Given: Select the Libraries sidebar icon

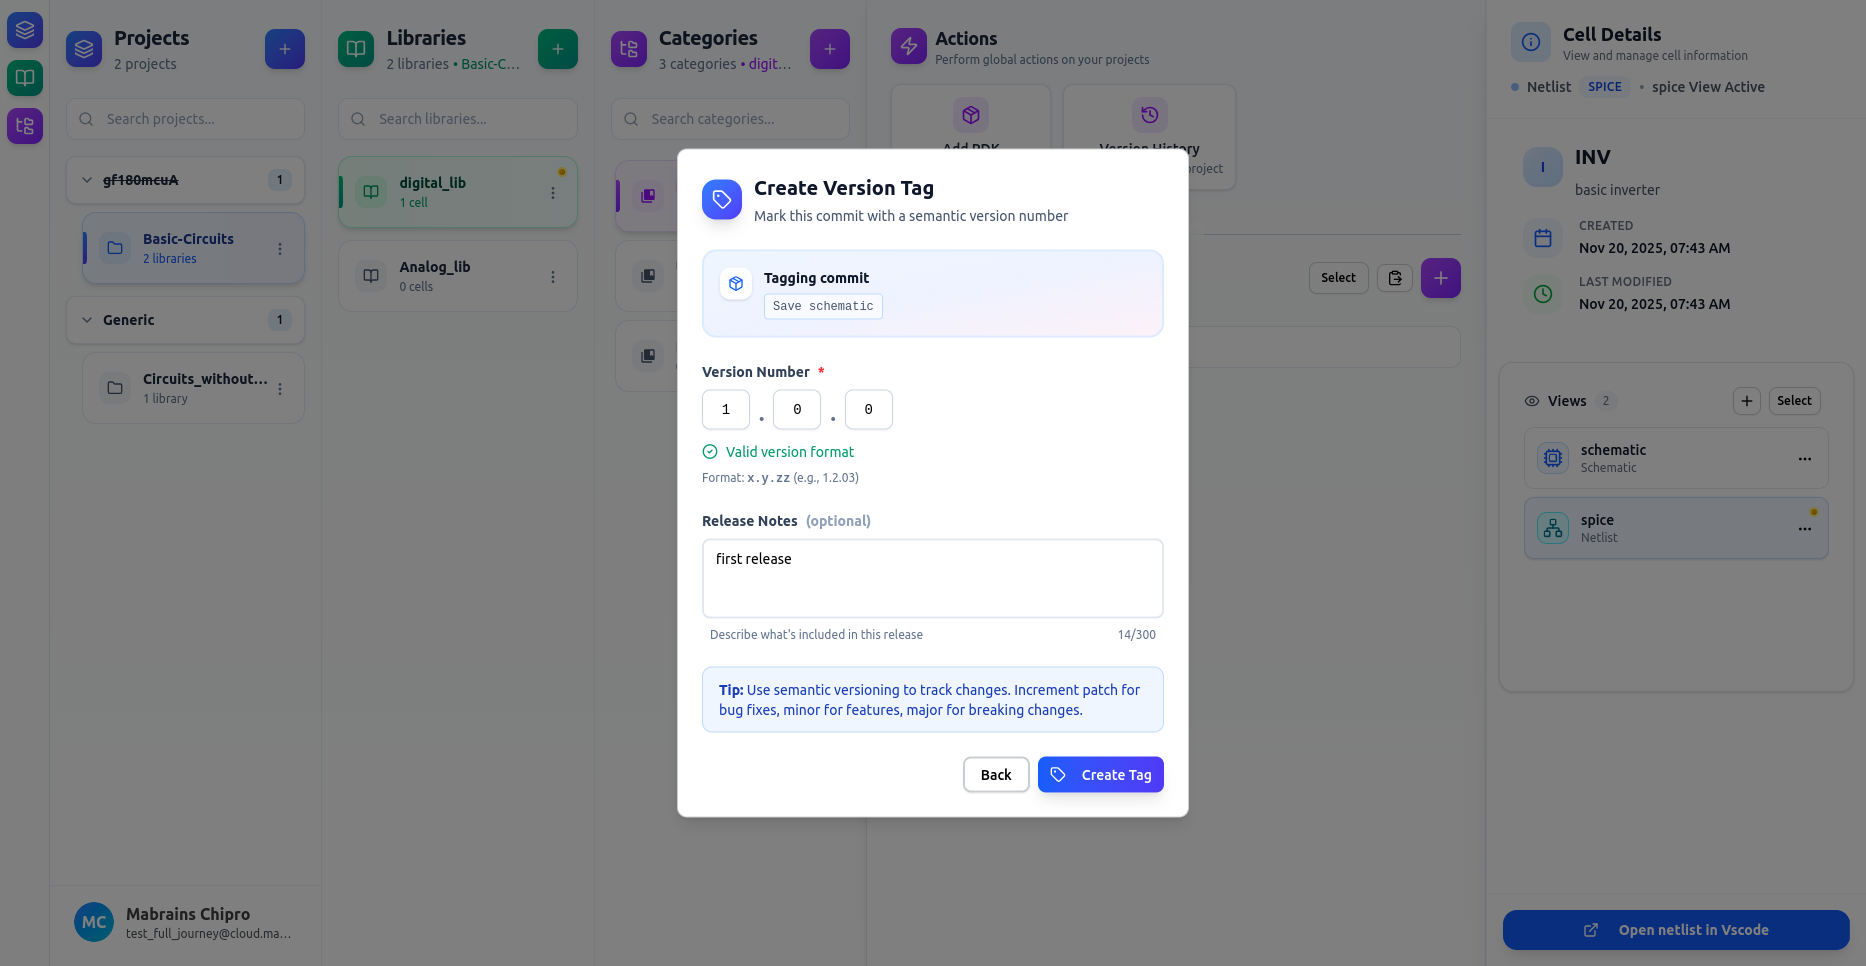Looking at the screenshot, I should [x=25, y=78].
